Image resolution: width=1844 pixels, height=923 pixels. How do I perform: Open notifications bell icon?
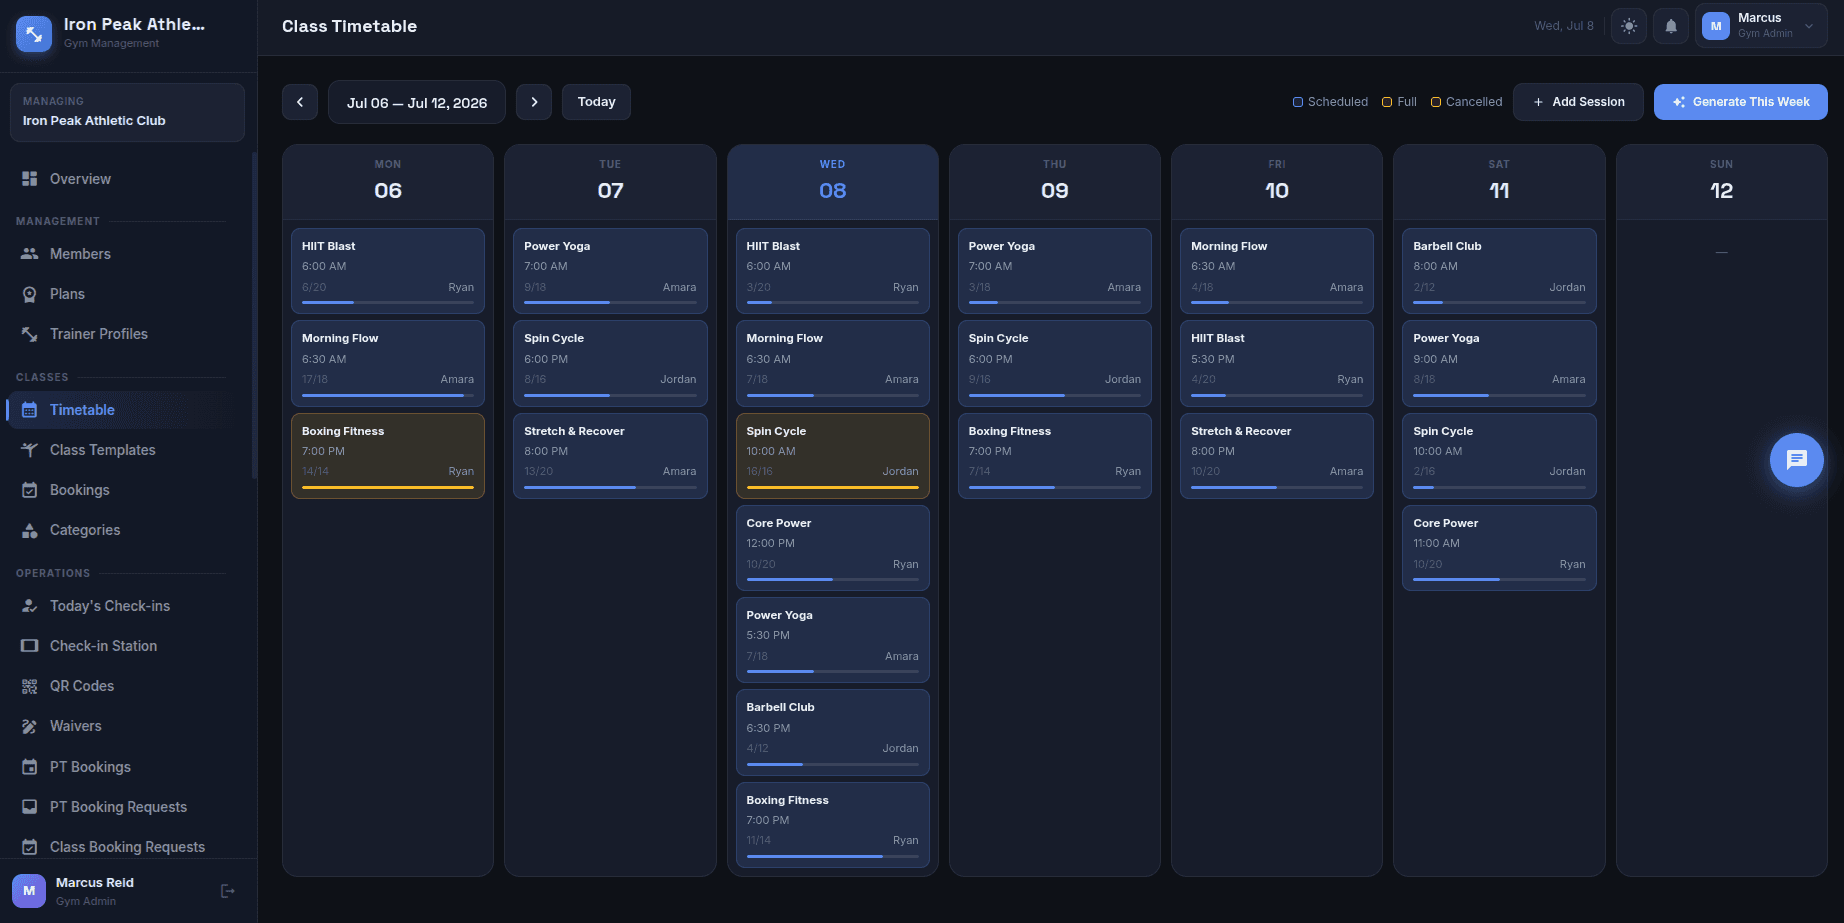[x=1671, y=26]
